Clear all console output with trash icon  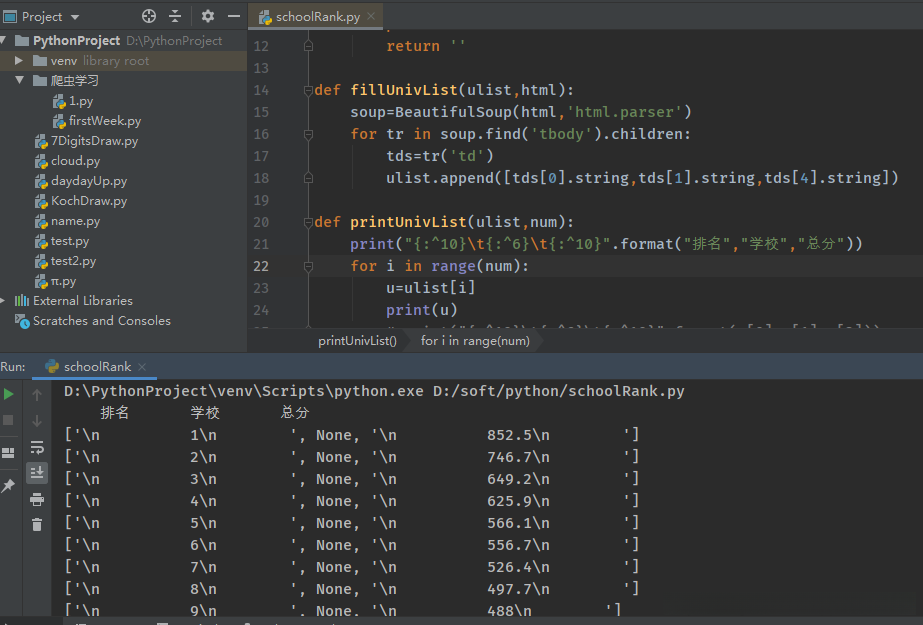point(37,524)
